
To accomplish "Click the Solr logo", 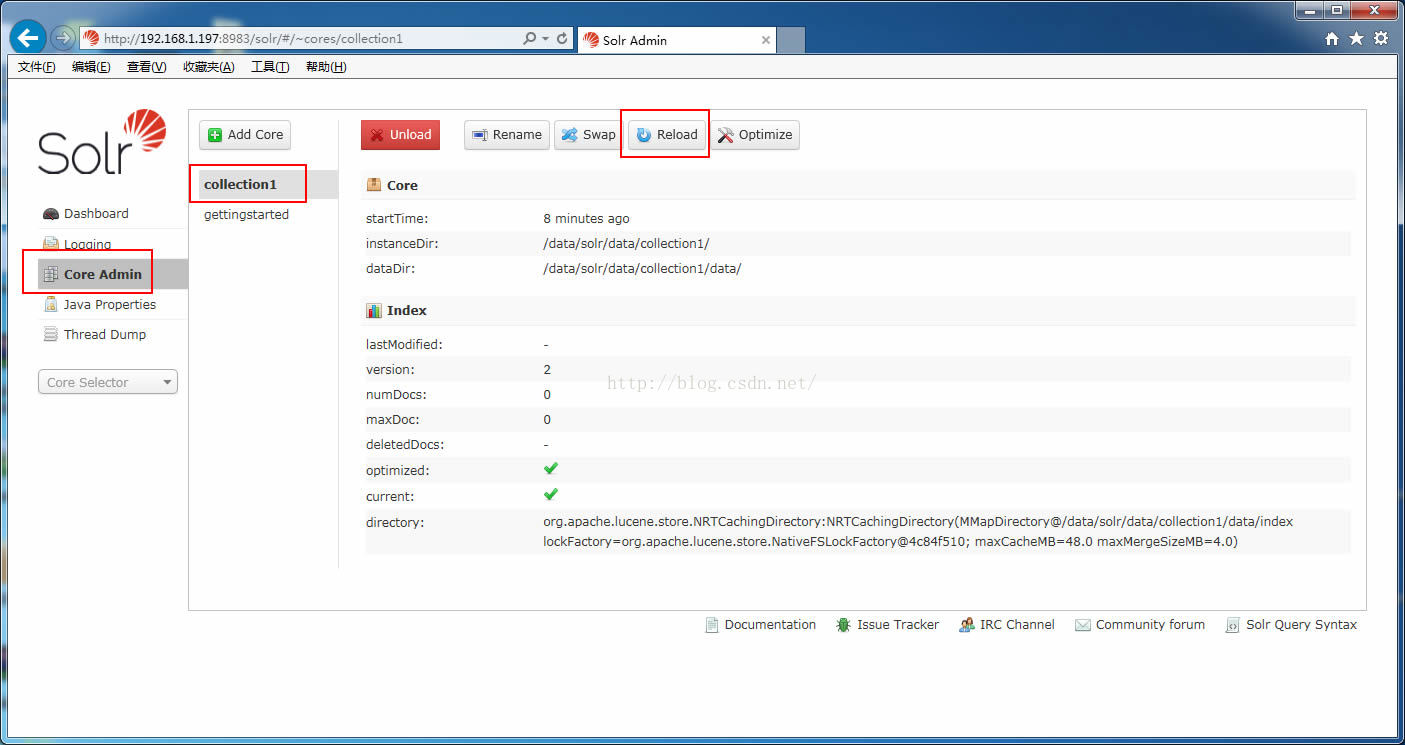I will point(102,143).
